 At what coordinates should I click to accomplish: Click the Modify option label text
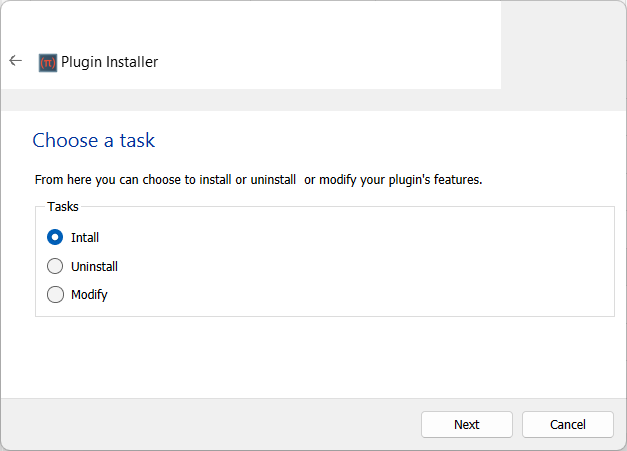pos(89,295)
